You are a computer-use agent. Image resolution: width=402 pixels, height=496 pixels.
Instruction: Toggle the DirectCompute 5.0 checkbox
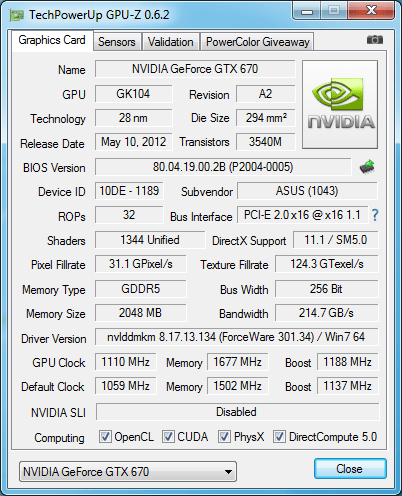coord(279,436)
